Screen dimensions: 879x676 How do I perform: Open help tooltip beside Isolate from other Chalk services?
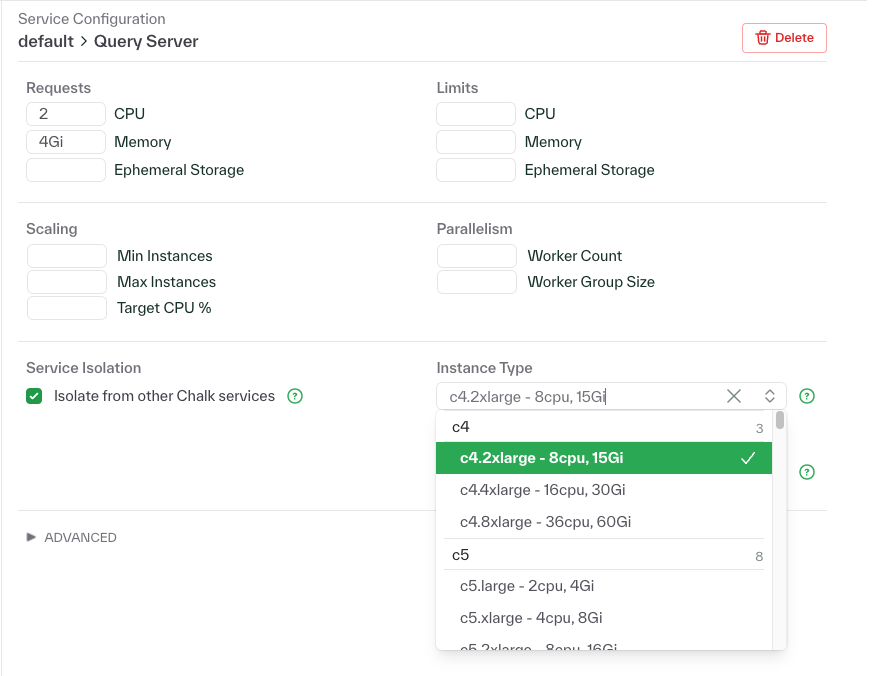295,396
